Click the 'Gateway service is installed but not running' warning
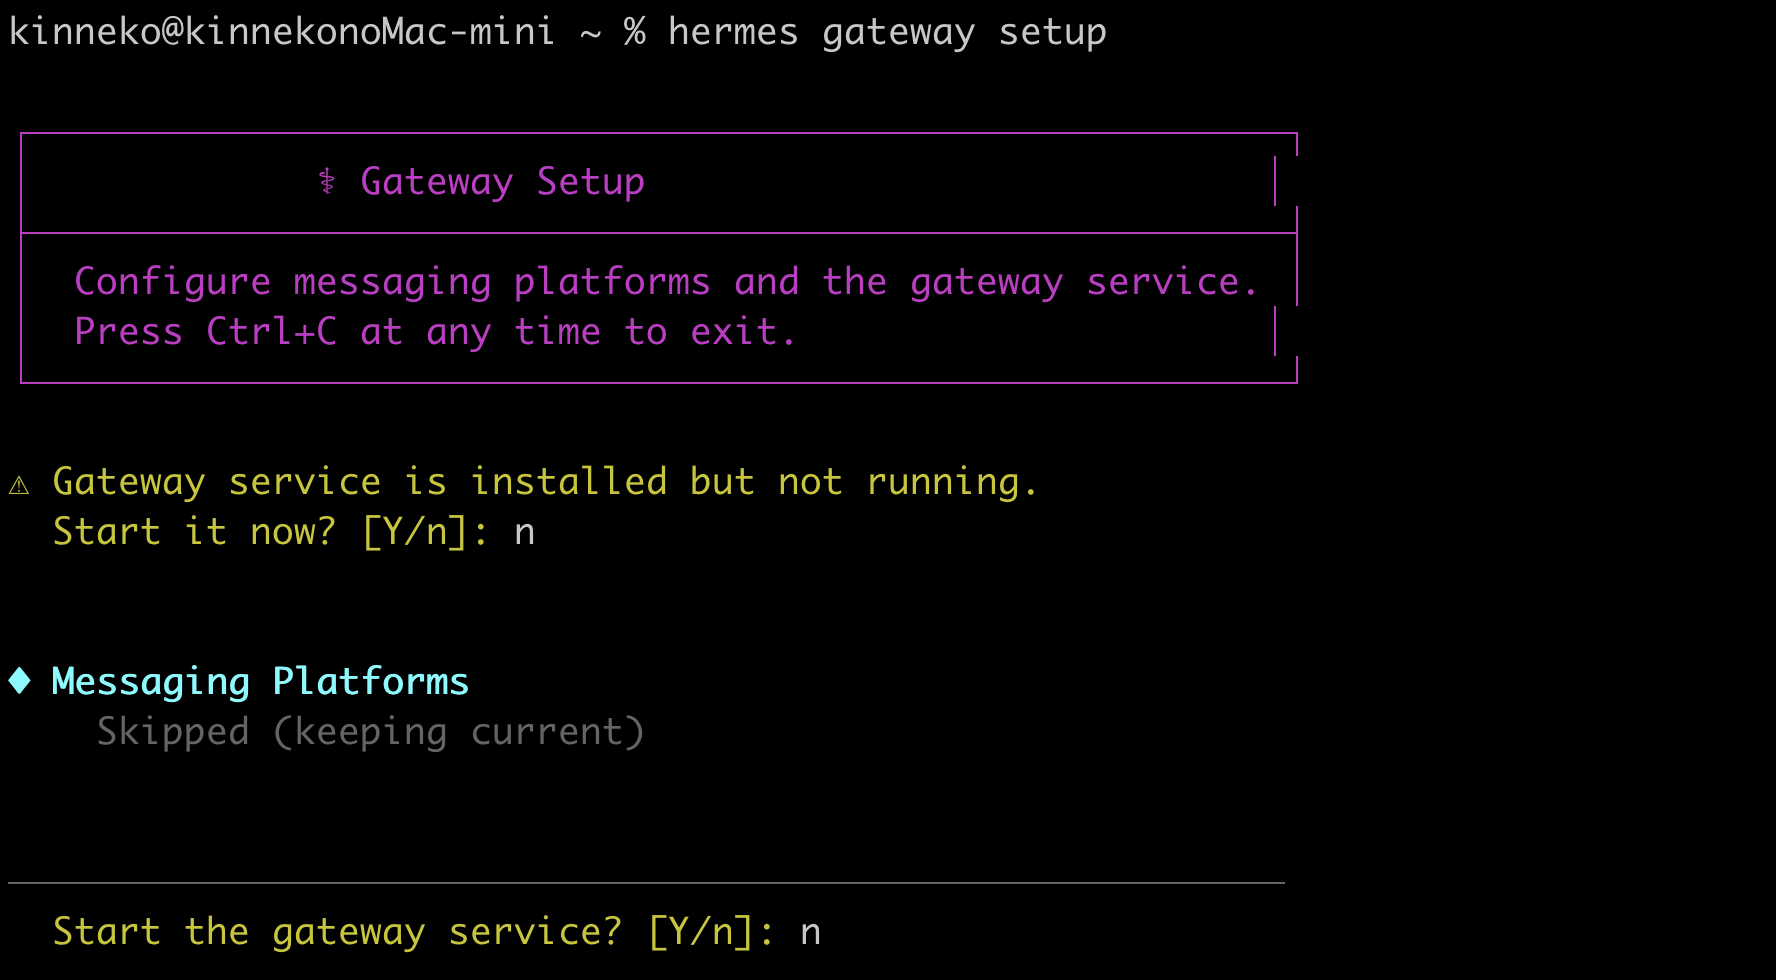Image resolution: width=1776 pixels, height=980 pixels. (546, 482)
